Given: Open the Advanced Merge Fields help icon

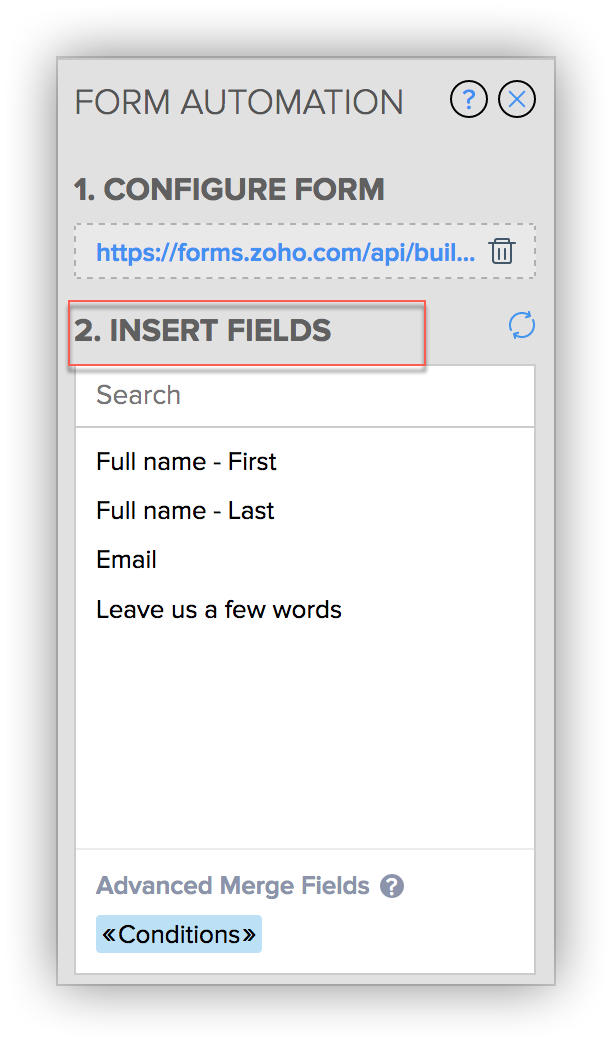Looking at the screenshot, I should point(393,886).
